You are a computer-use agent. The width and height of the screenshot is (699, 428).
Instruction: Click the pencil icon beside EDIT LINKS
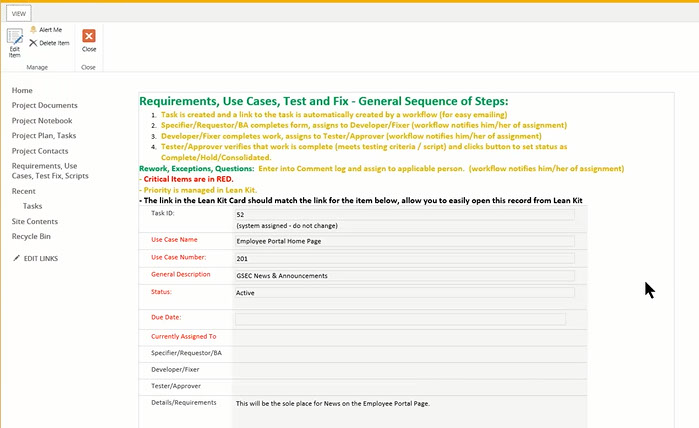coord(16,258)
